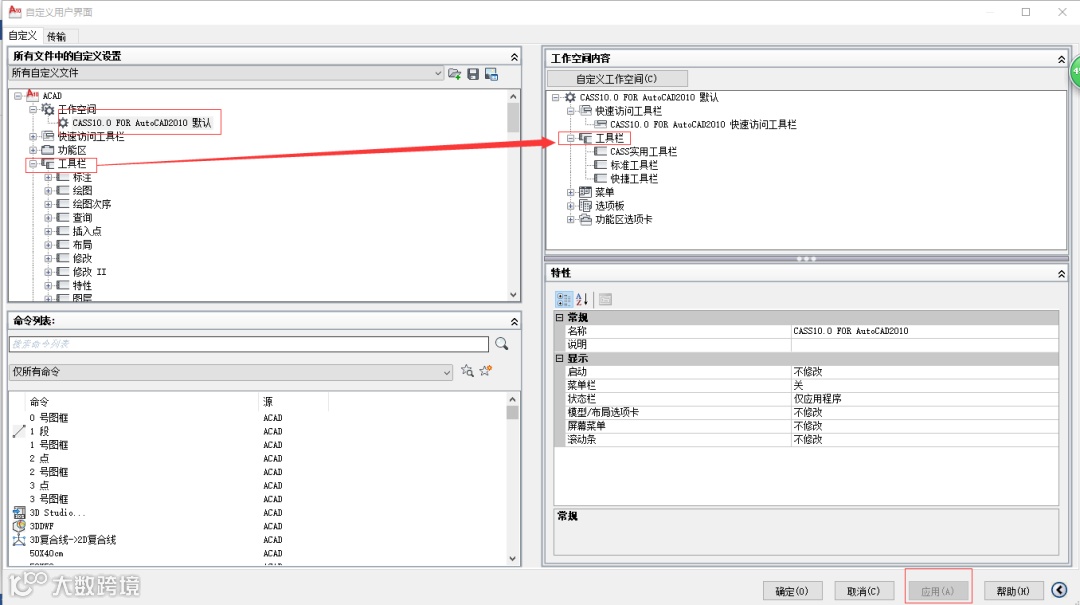Viewport: 1080px width, 605px height.
Task: Click the 3D复合线->2D复合线 command icon
Action: 19,540
